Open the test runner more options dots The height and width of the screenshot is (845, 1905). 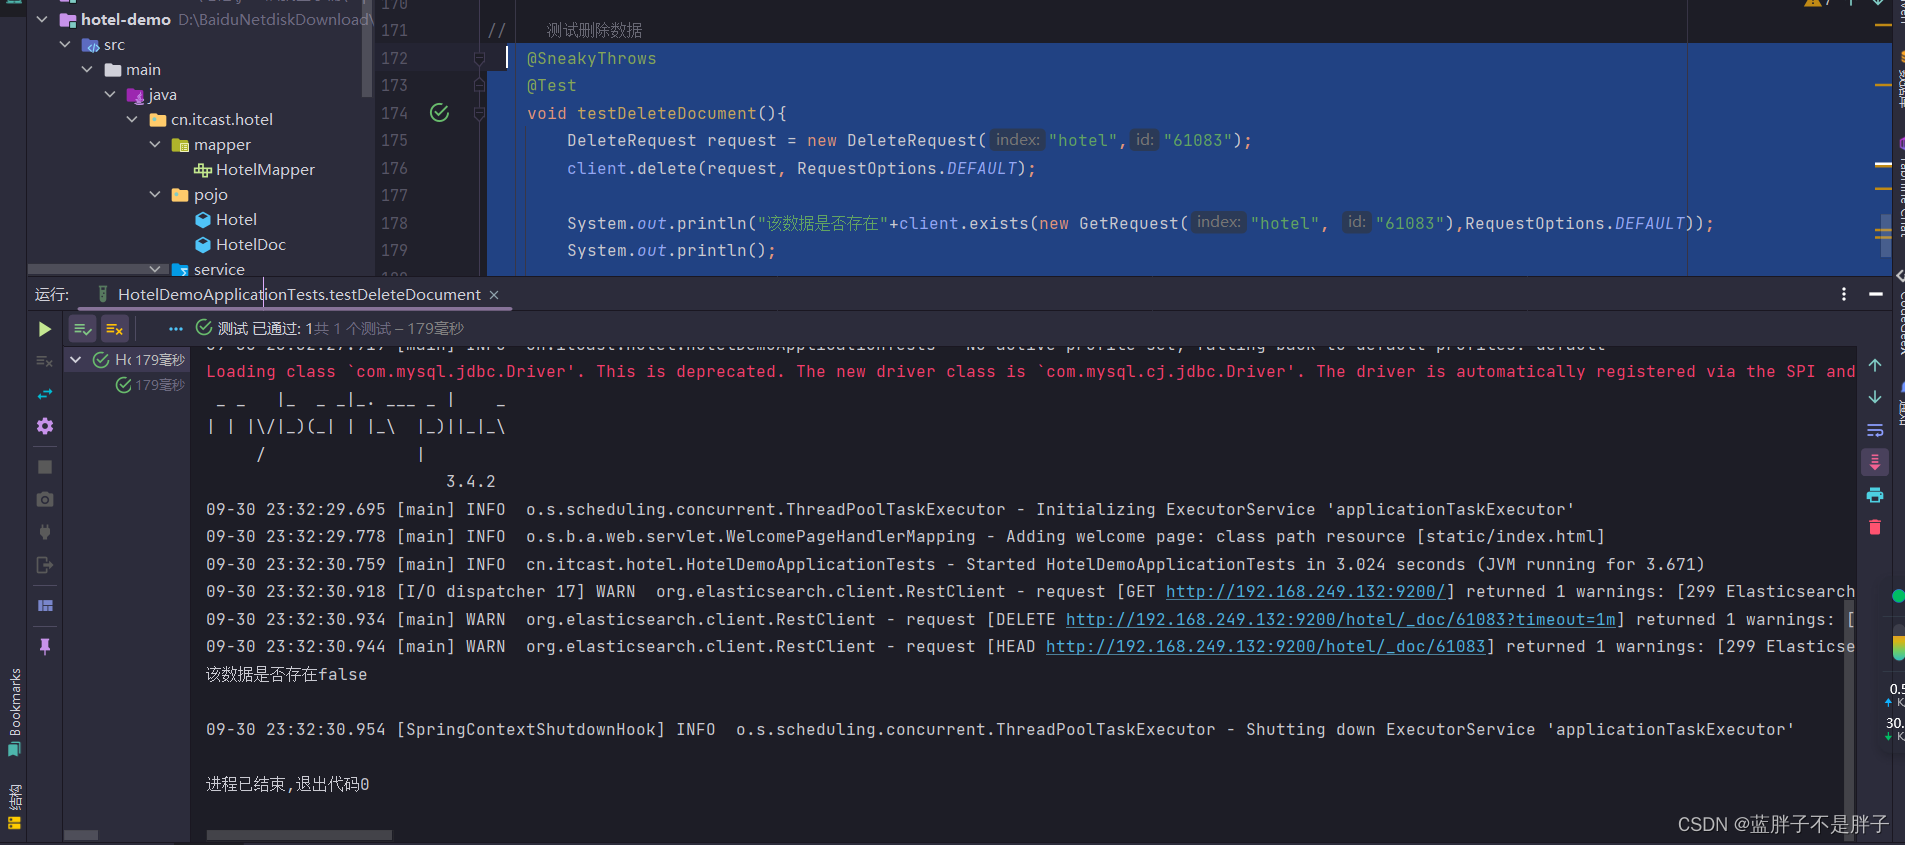176,329
